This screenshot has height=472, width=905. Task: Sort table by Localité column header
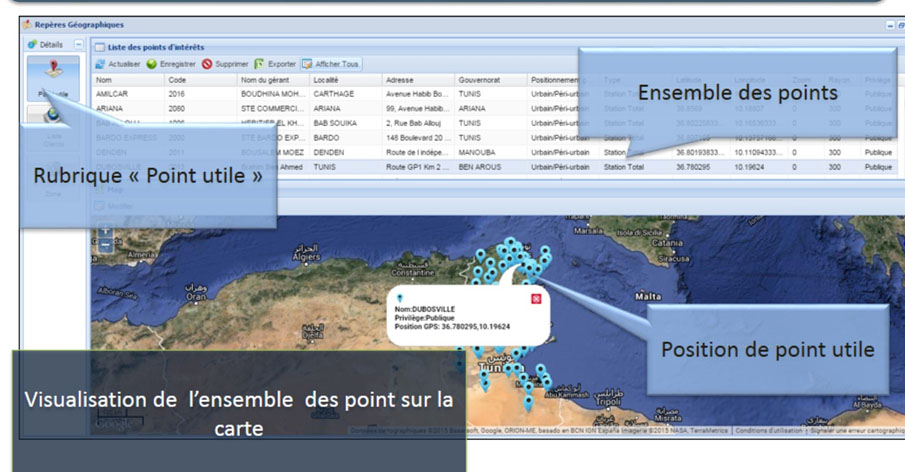tap(329, 79)
